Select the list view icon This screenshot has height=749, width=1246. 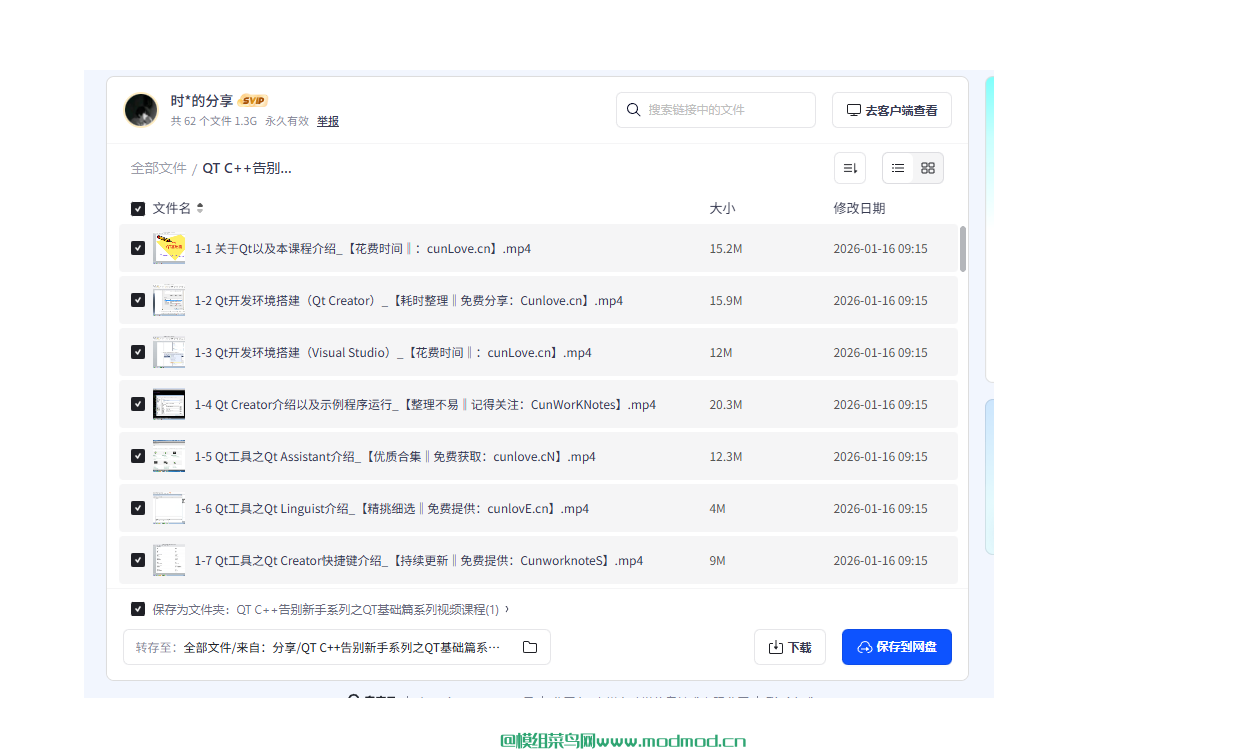point(897,168)
